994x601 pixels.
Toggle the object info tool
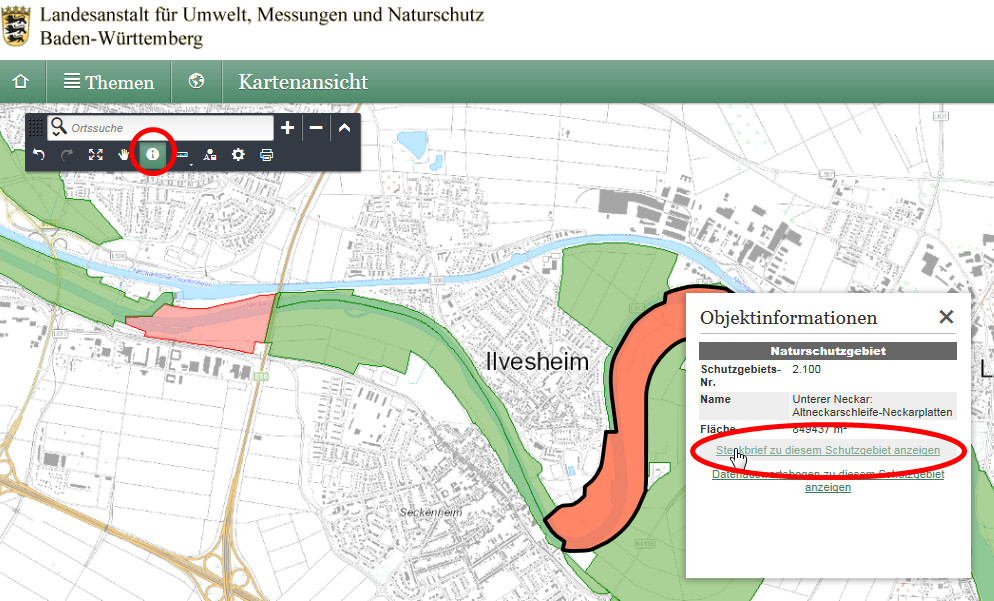[153, 155]
